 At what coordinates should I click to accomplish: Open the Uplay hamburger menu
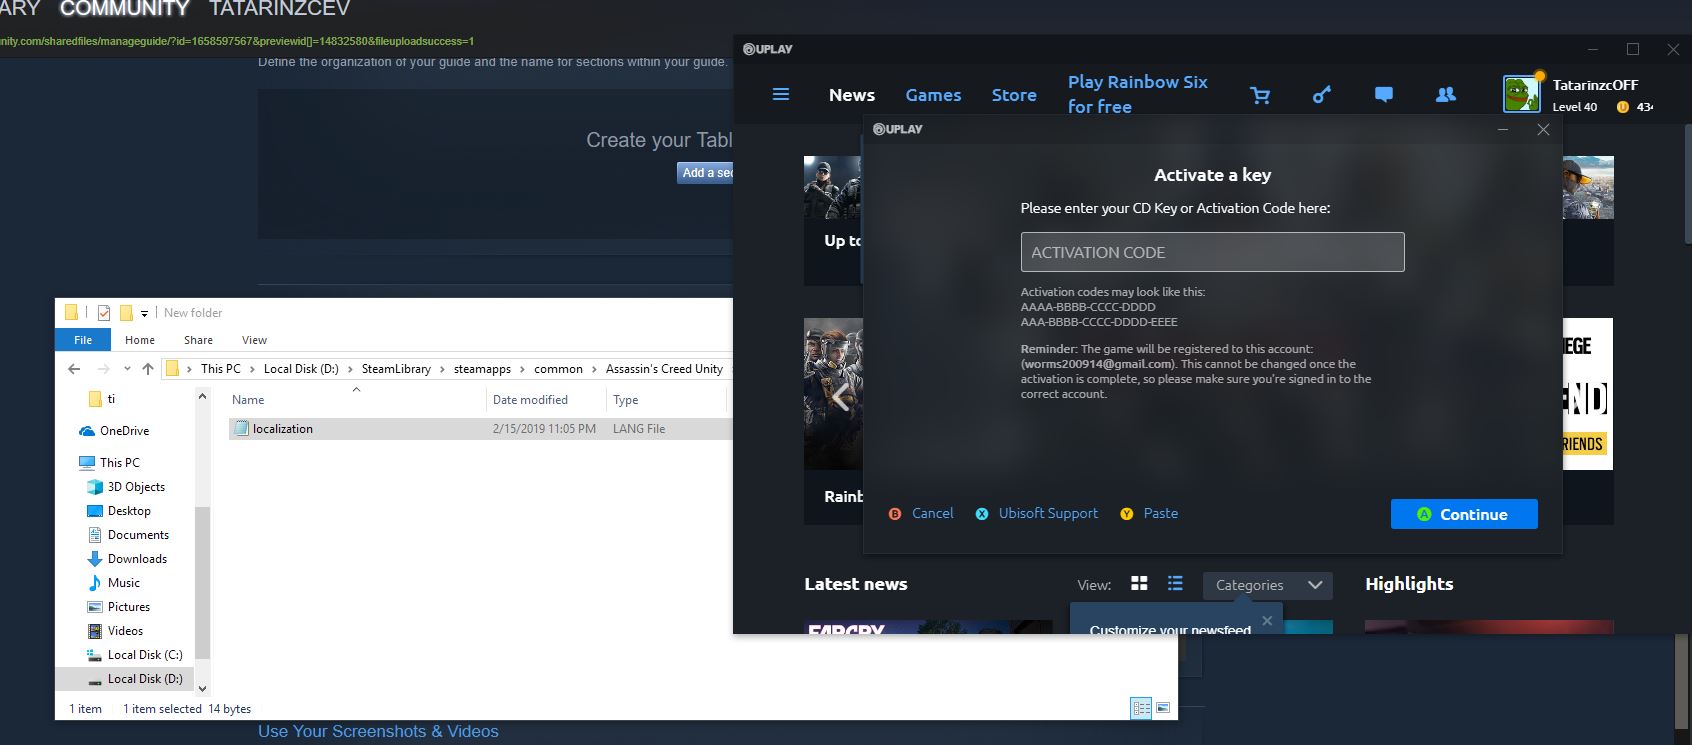781,94
